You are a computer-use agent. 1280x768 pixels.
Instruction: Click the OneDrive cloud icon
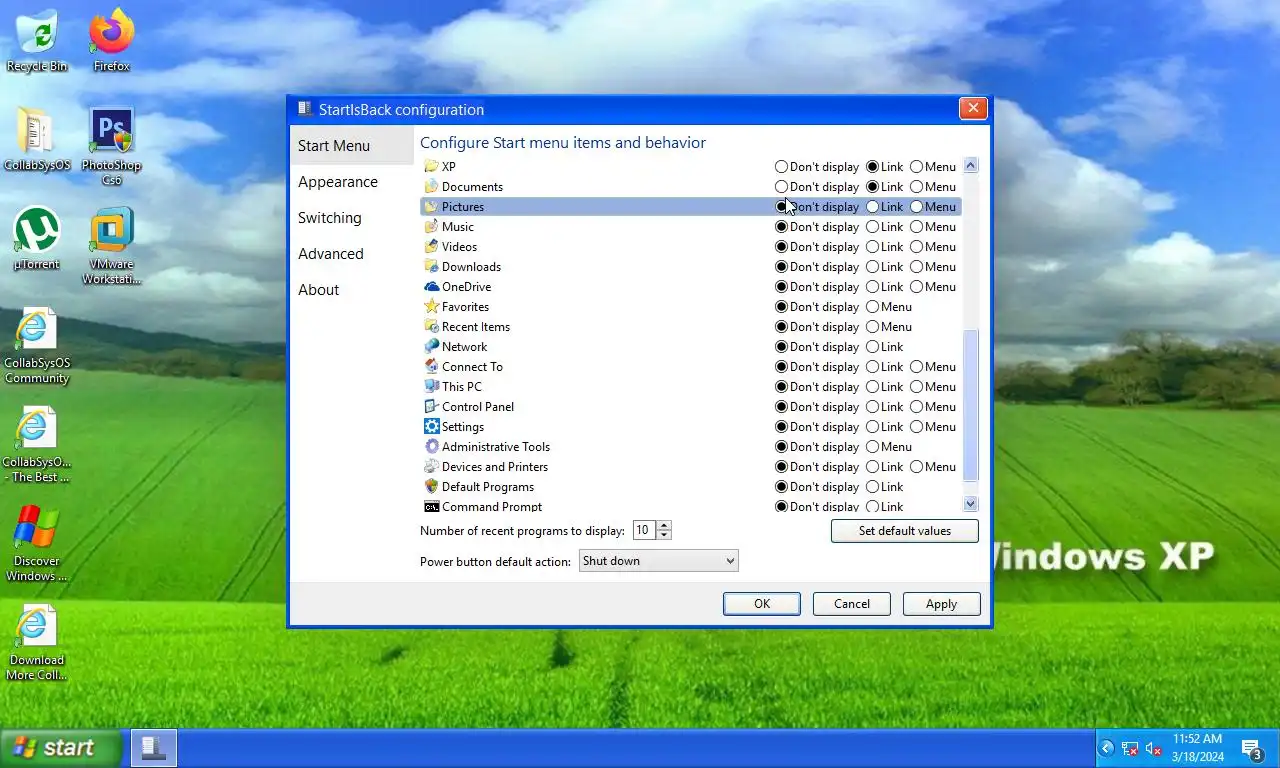(431, 287)
